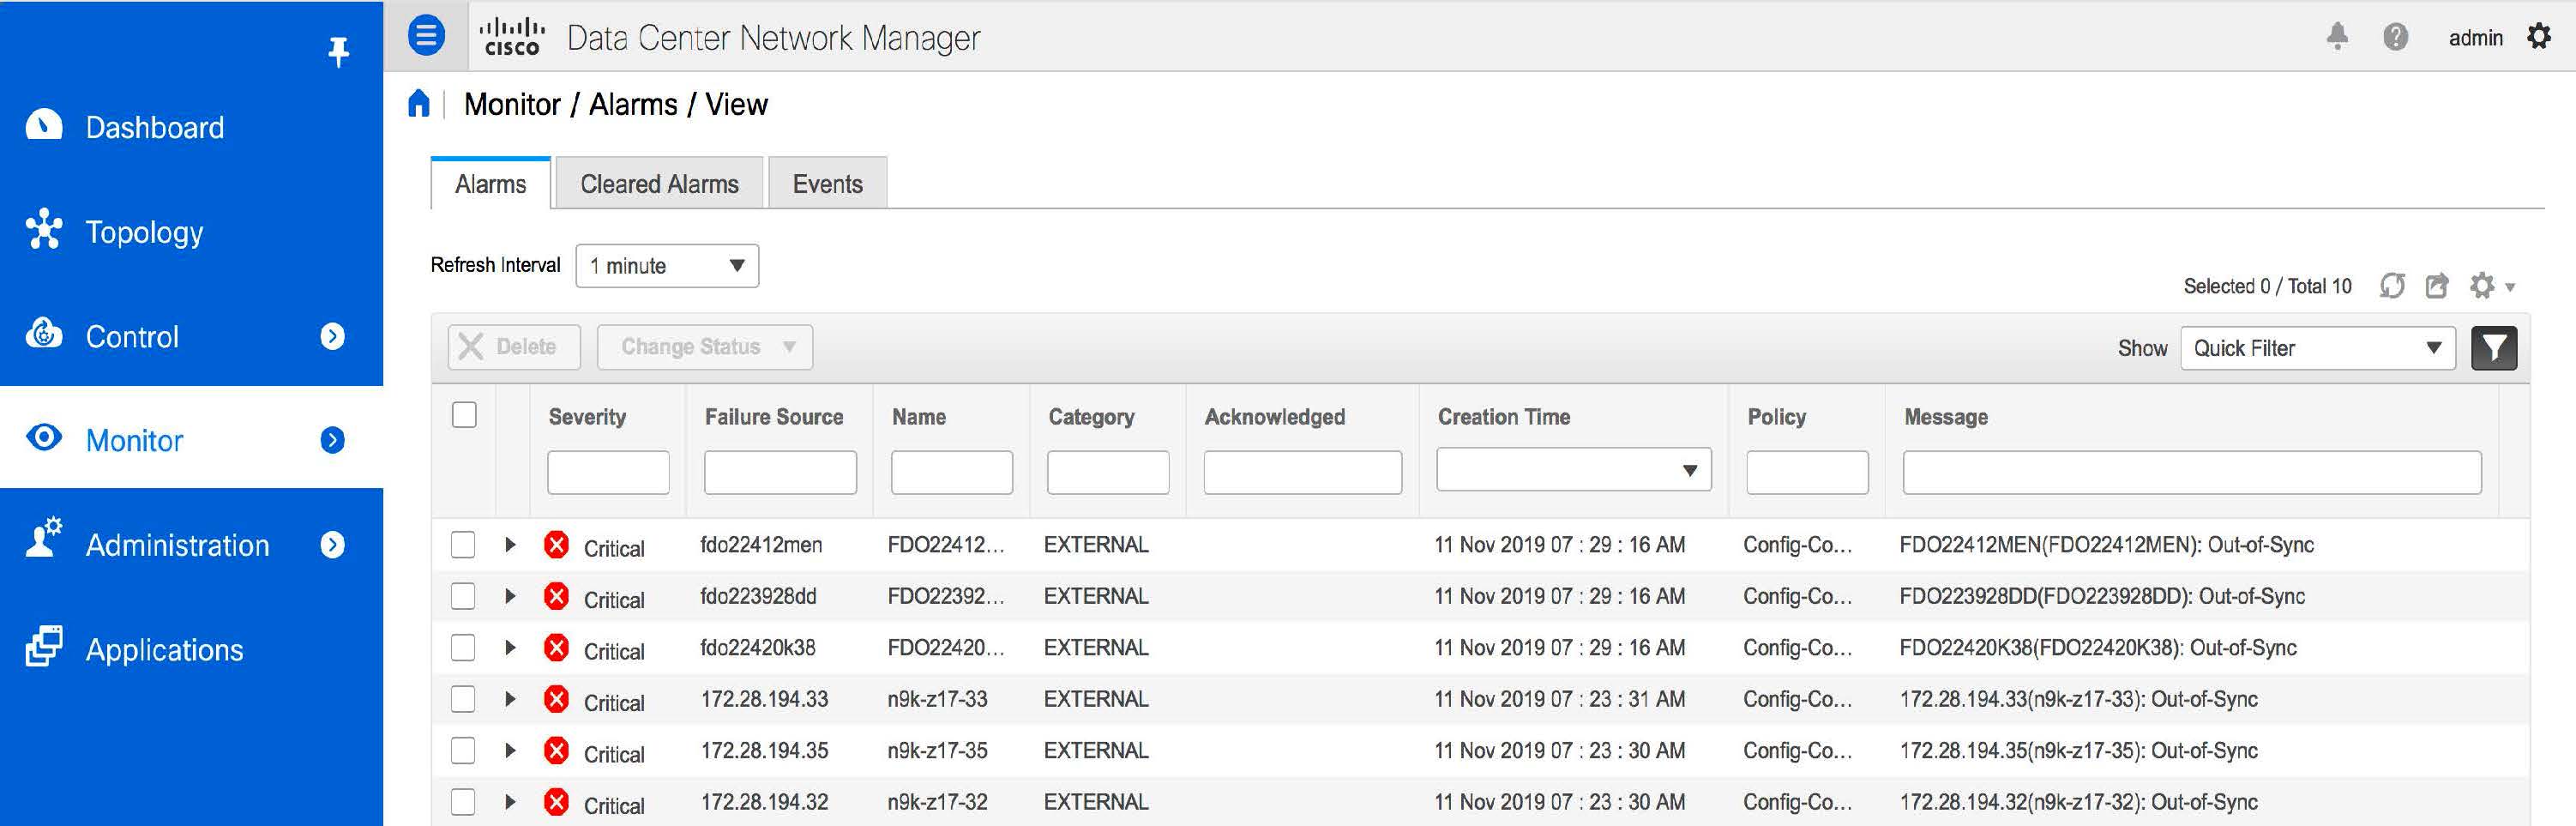Select the fdo22412men alarm checkbox
Viewport: 2576px width, 826px height.
pos(463,545)
